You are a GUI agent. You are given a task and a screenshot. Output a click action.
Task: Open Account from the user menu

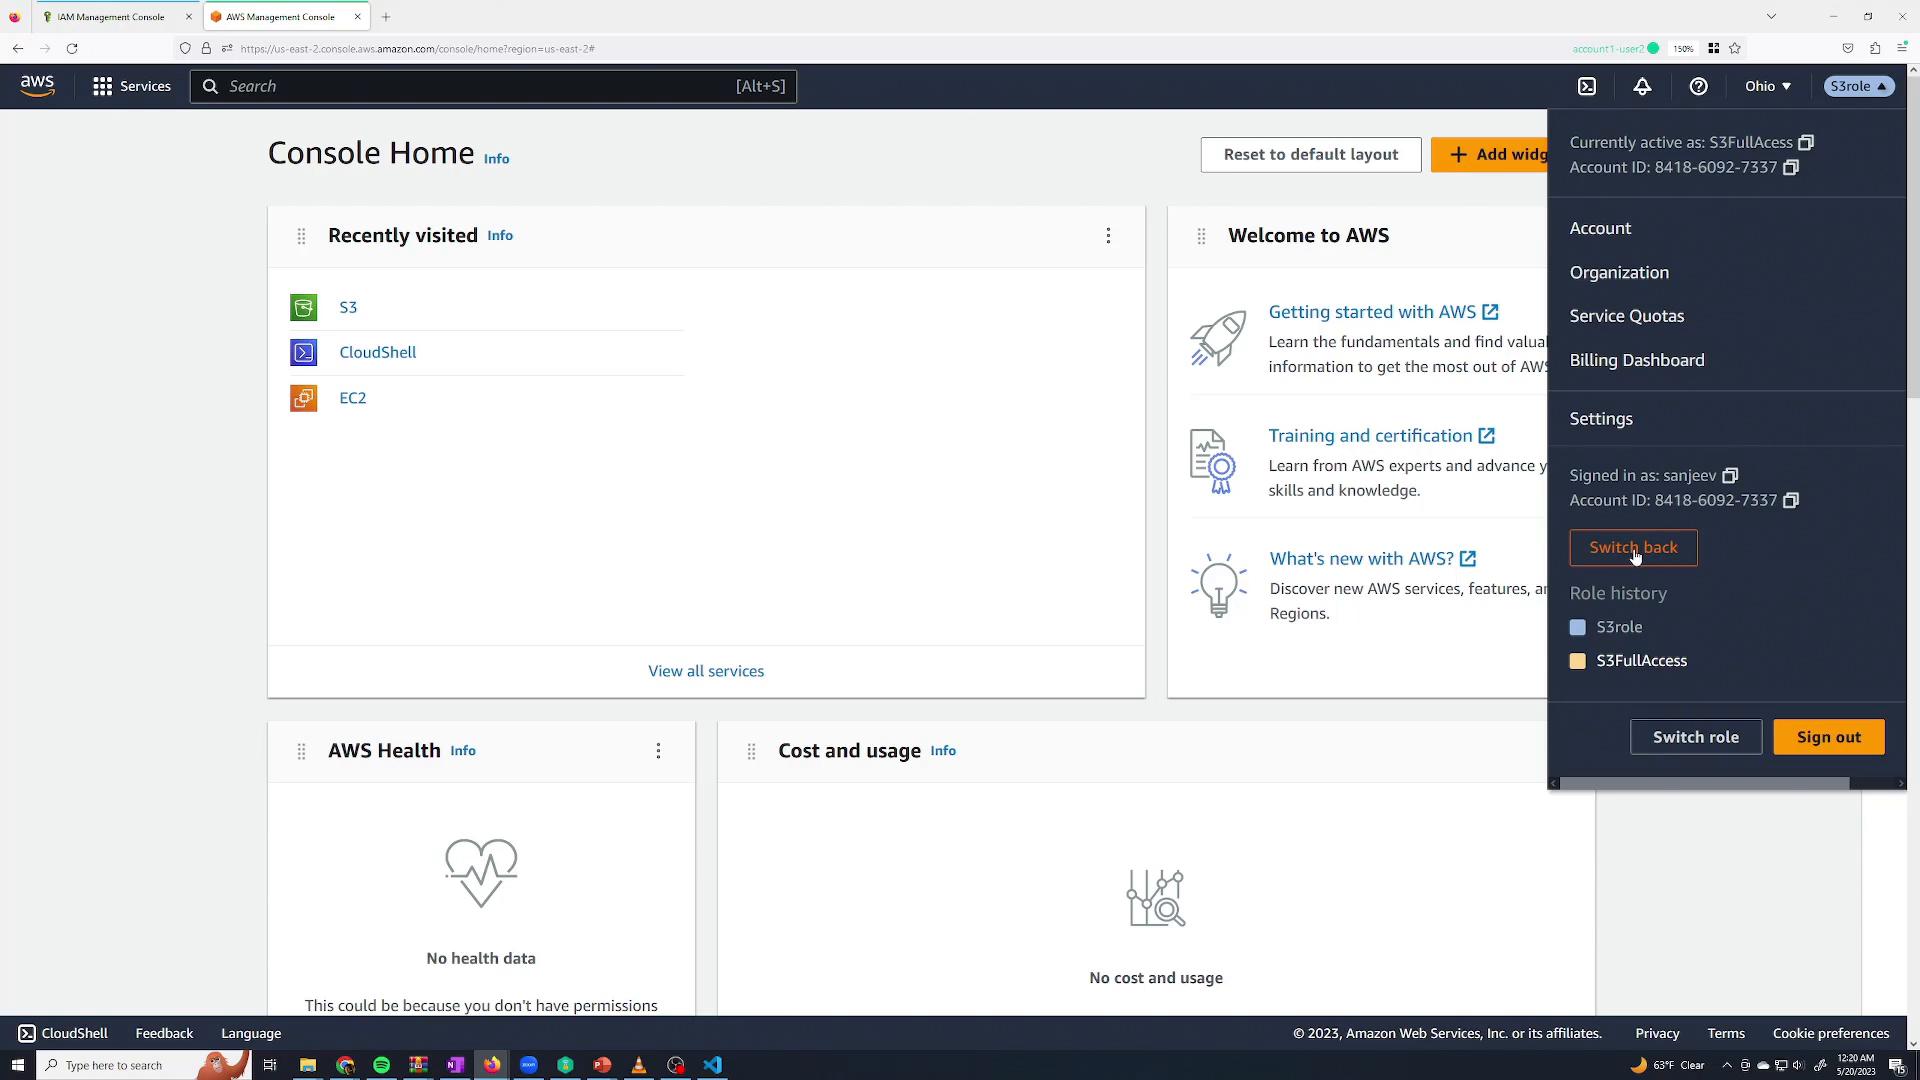point(1600,228)
